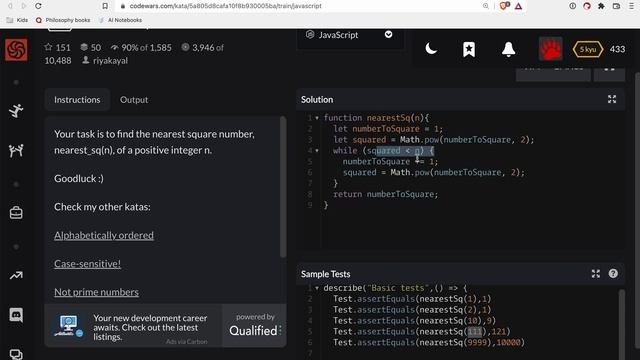640x360 pixels.
Task: Collapse the describe block fold arrow
Action: point(317,288)
